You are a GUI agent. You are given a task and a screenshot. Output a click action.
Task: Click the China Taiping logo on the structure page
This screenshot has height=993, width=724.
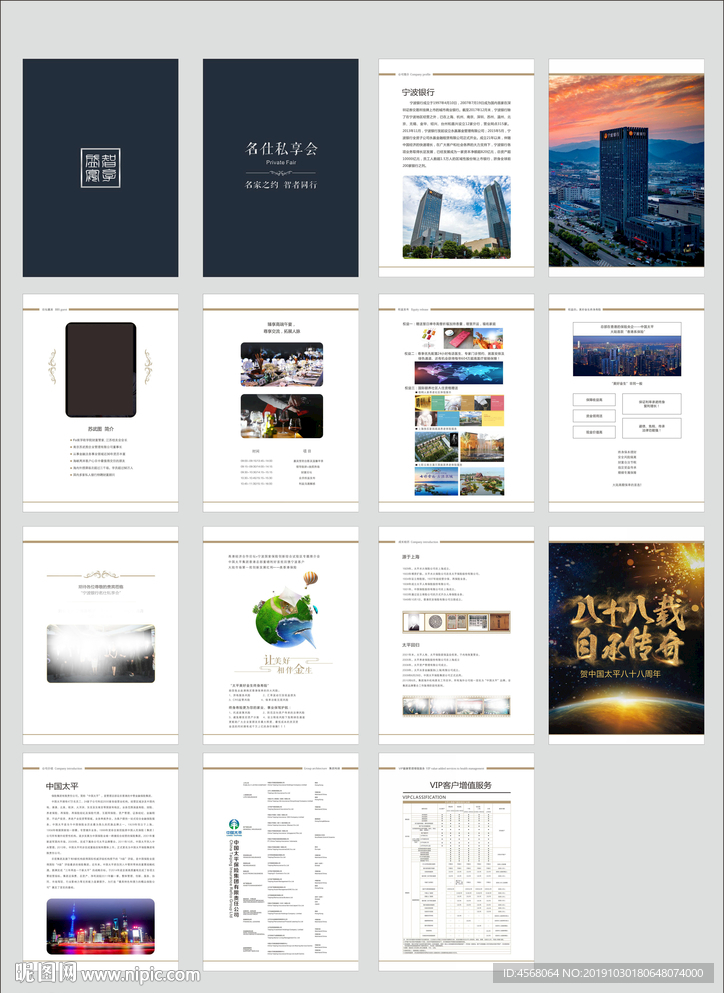click(234, 827)
